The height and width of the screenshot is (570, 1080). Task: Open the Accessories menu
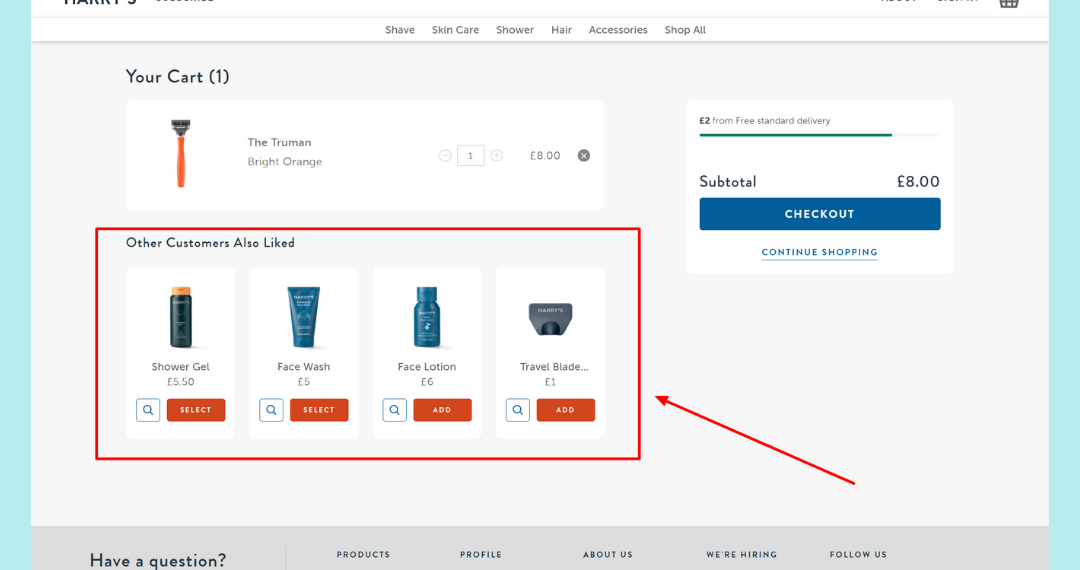point(618,30)
